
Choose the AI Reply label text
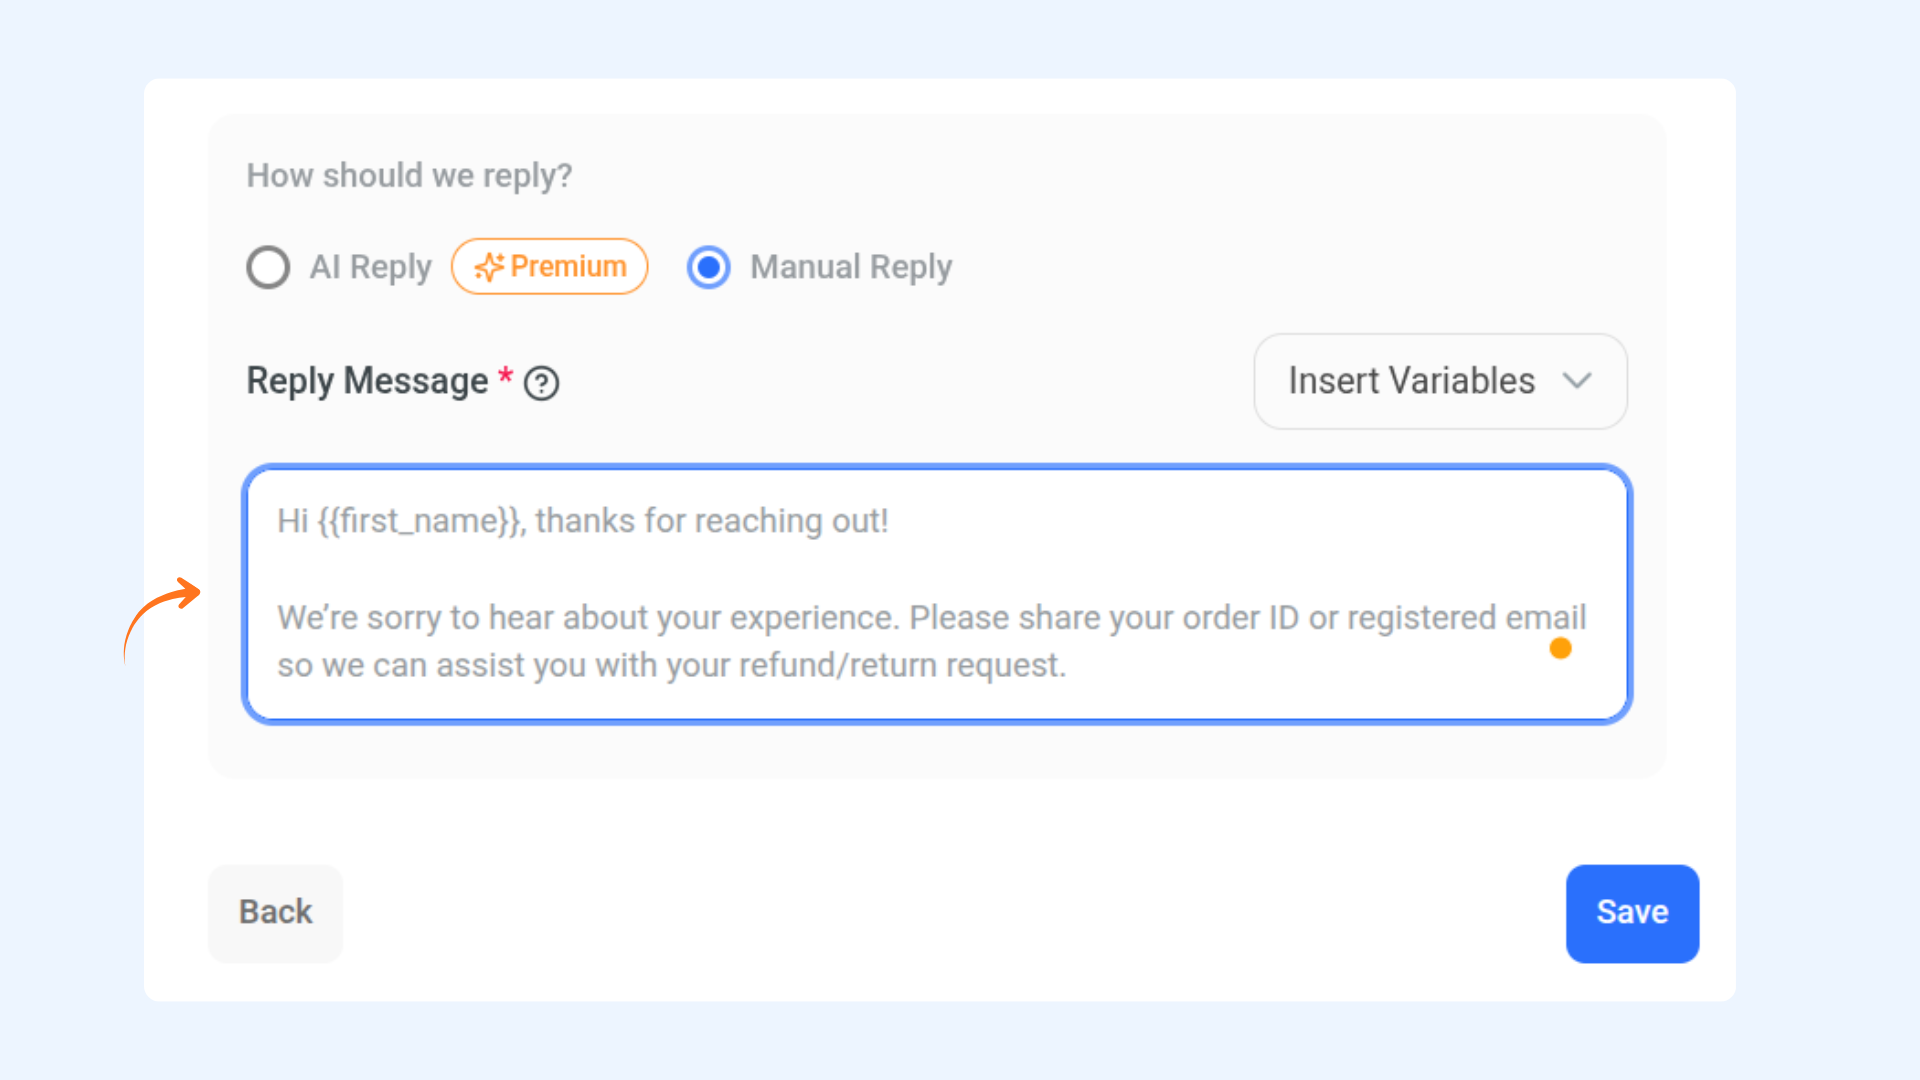click(x=370, y=267)
